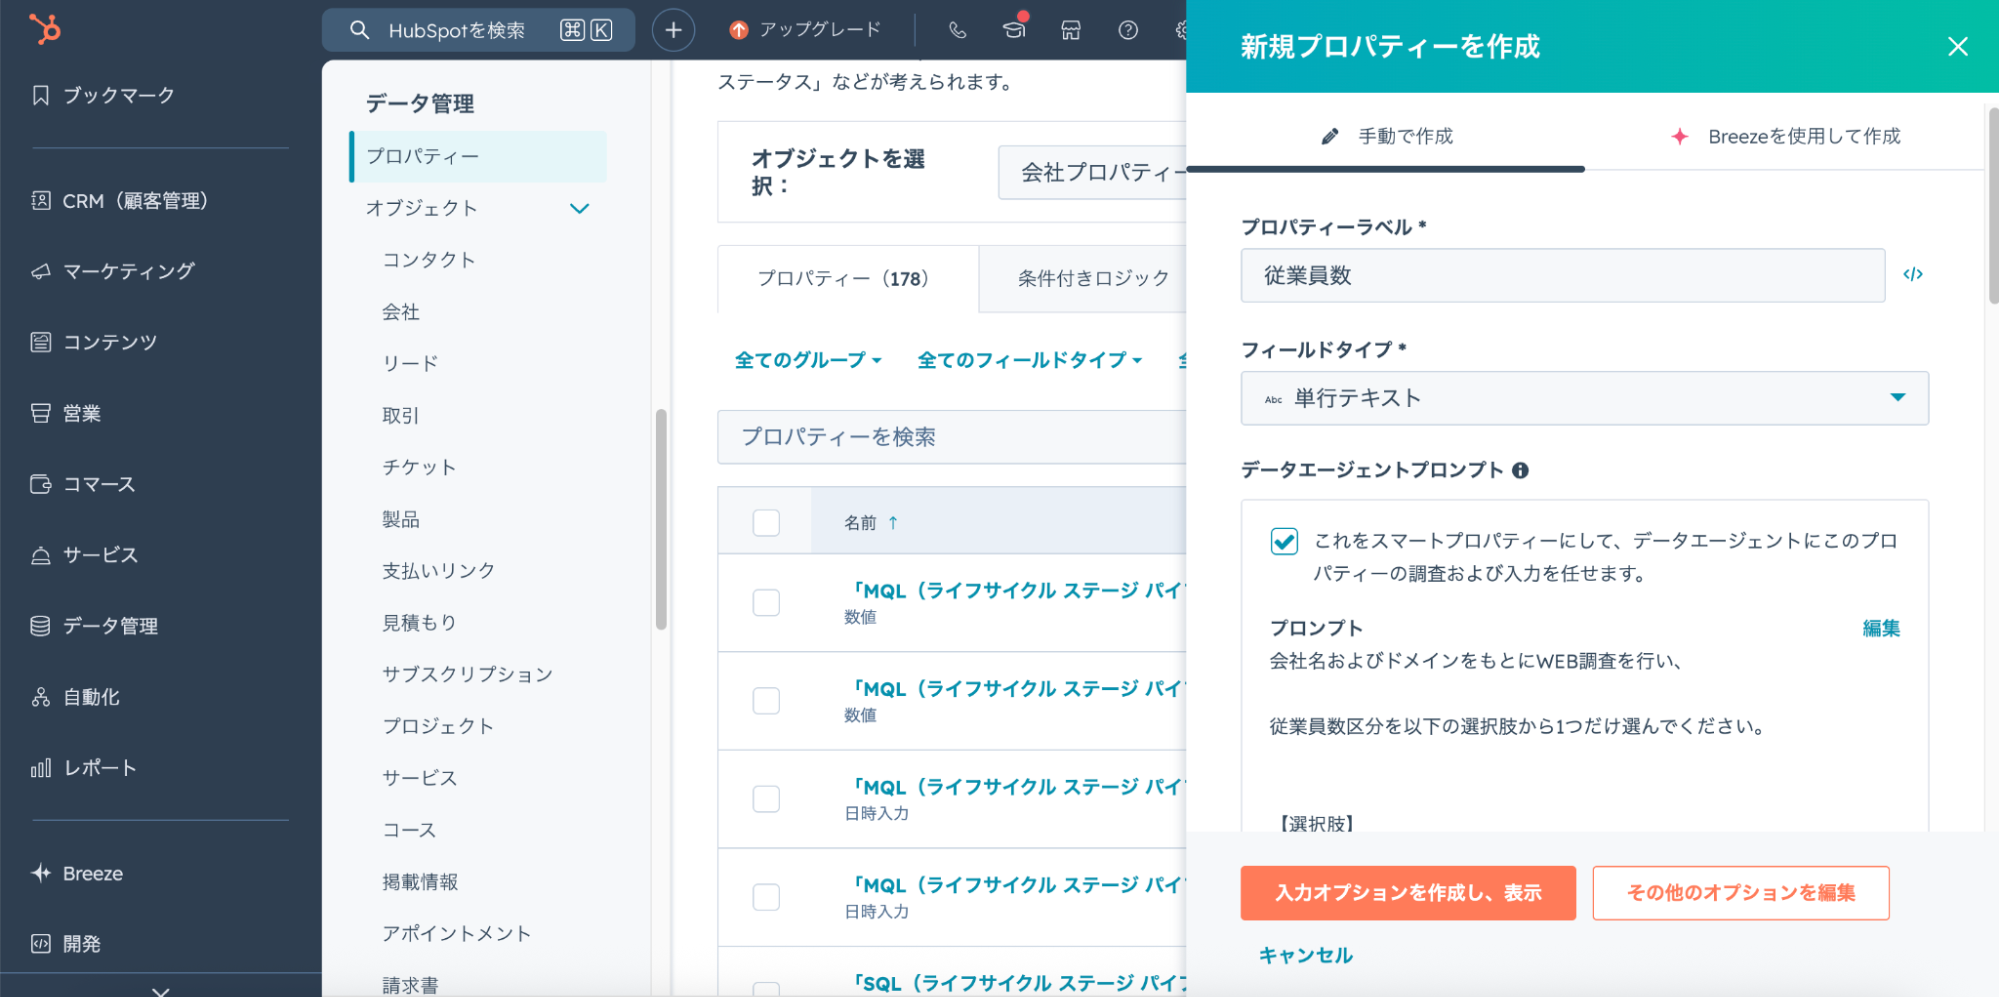Switch to 条件付きロジック tab
The width and height of the screenshot is (1999, 997).
(x=1092, y=278)
